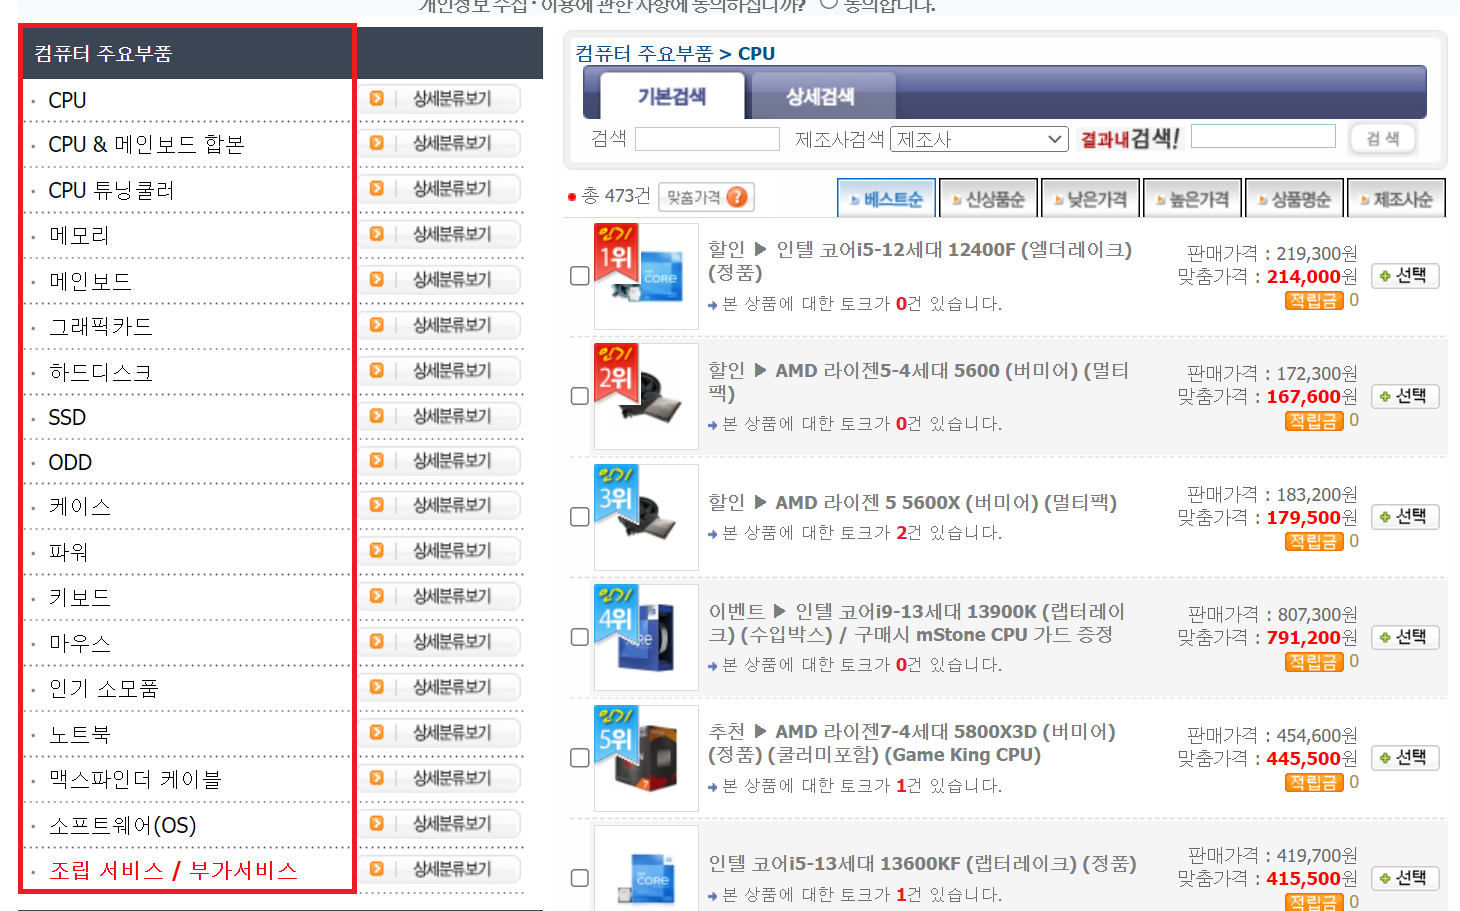This screenshot has width=1460, height=911.
Task: Open the 케이스 category
Action: coord(79,507)
